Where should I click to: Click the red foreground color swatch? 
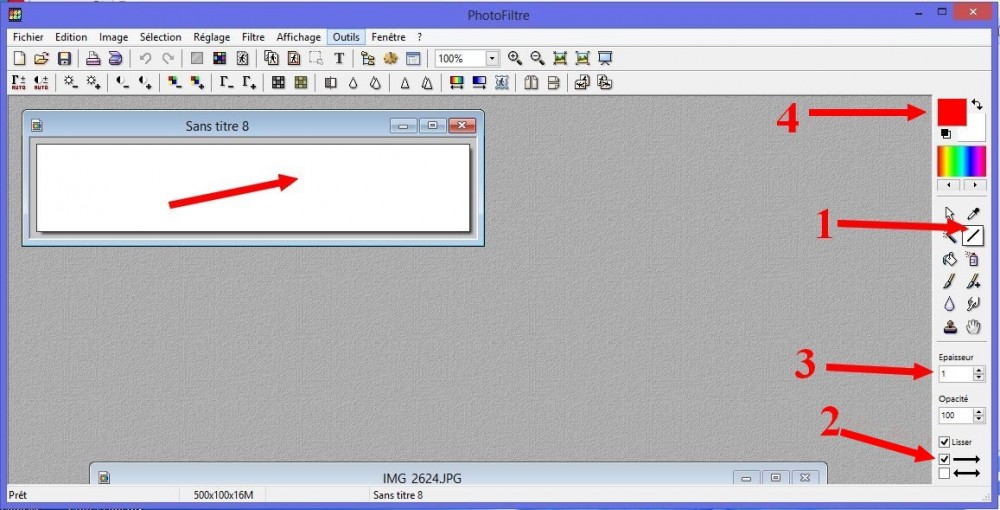950,111
